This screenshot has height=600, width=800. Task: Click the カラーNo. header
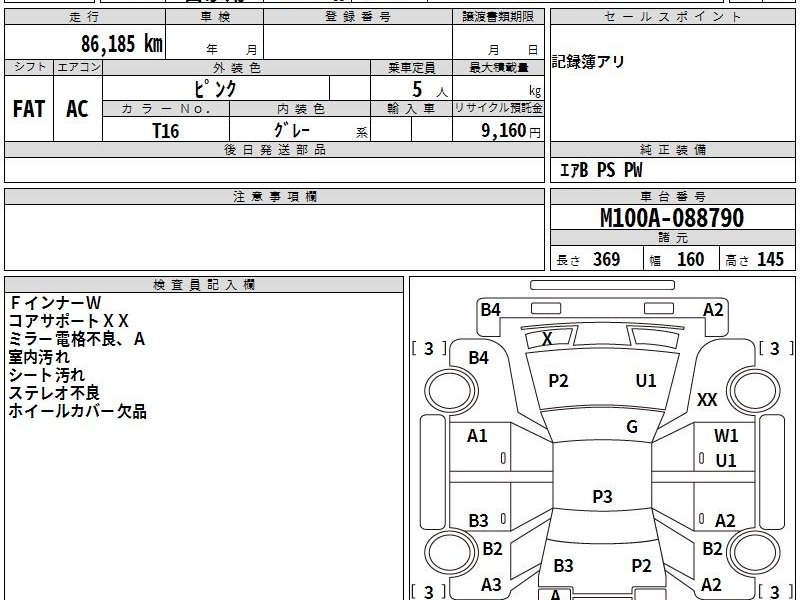[166, 109]
